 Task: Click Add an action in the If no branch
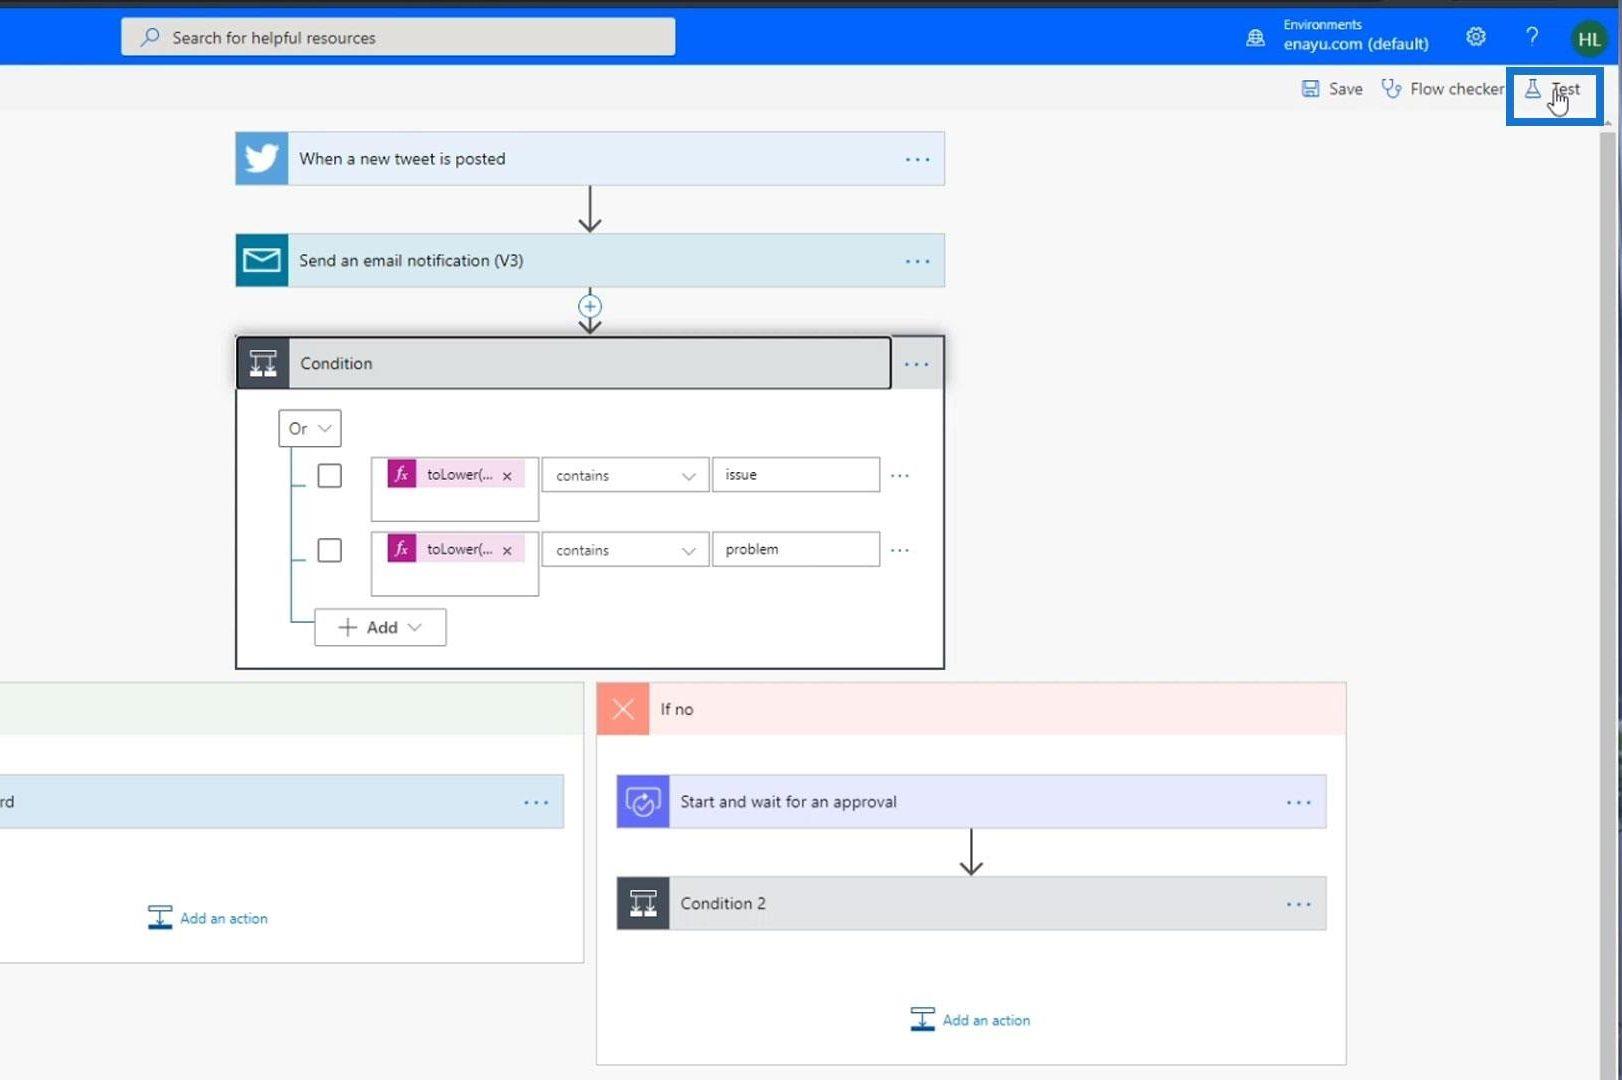(x=970, y=1020)
